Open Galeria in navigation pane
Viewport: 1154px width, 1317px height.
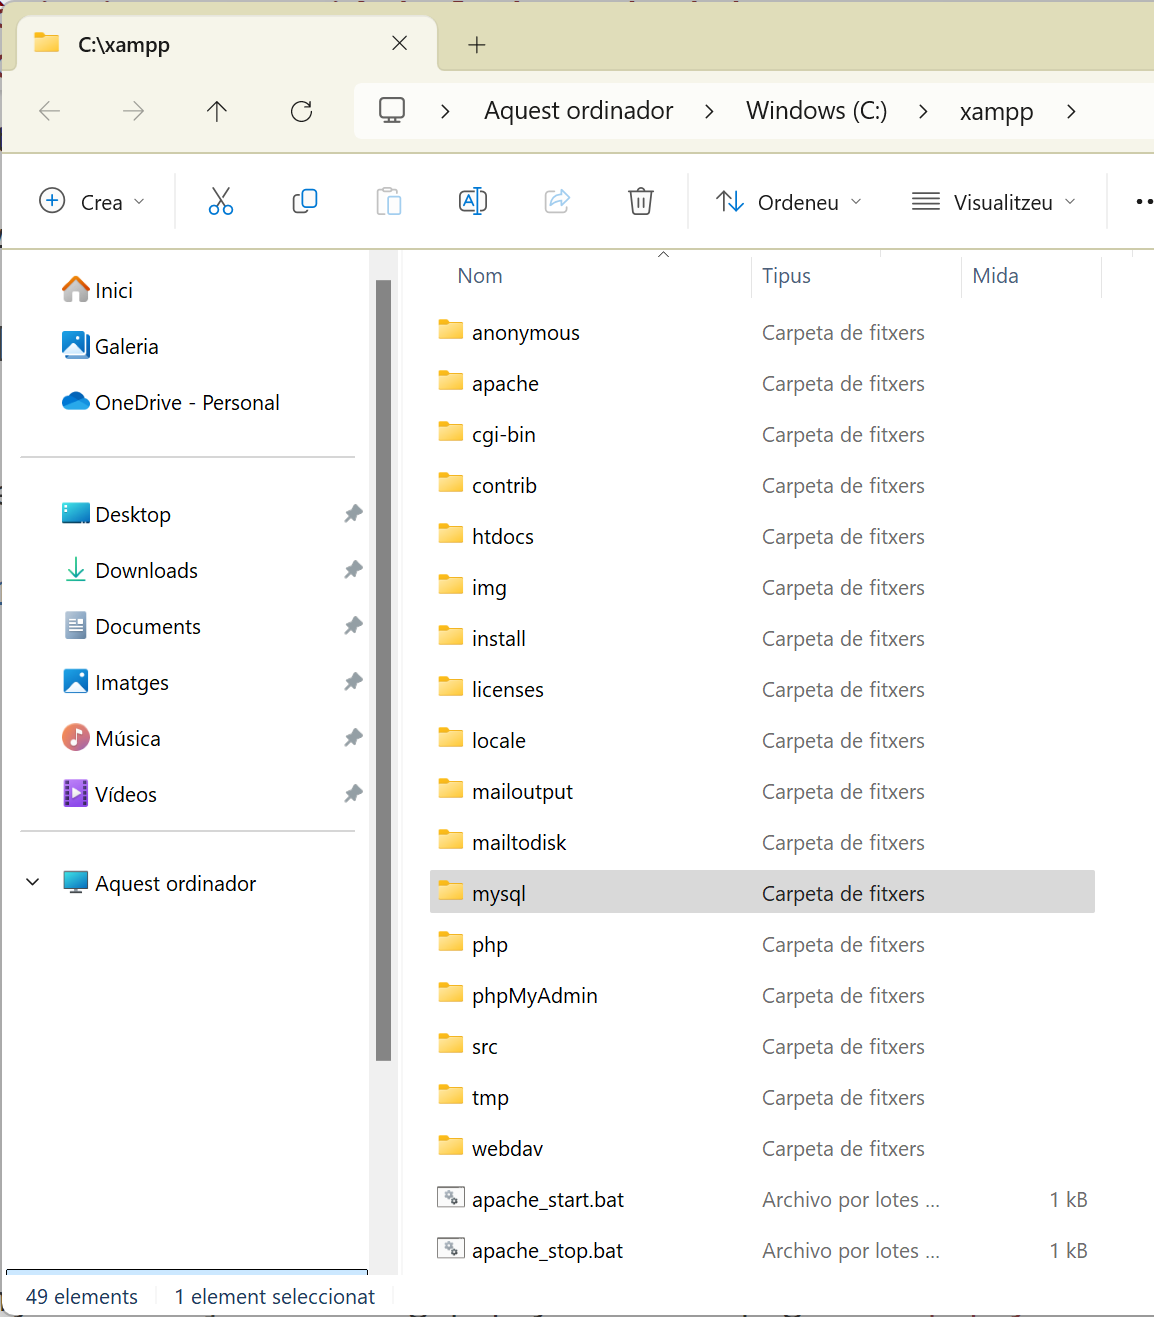[x=126, y=347]
